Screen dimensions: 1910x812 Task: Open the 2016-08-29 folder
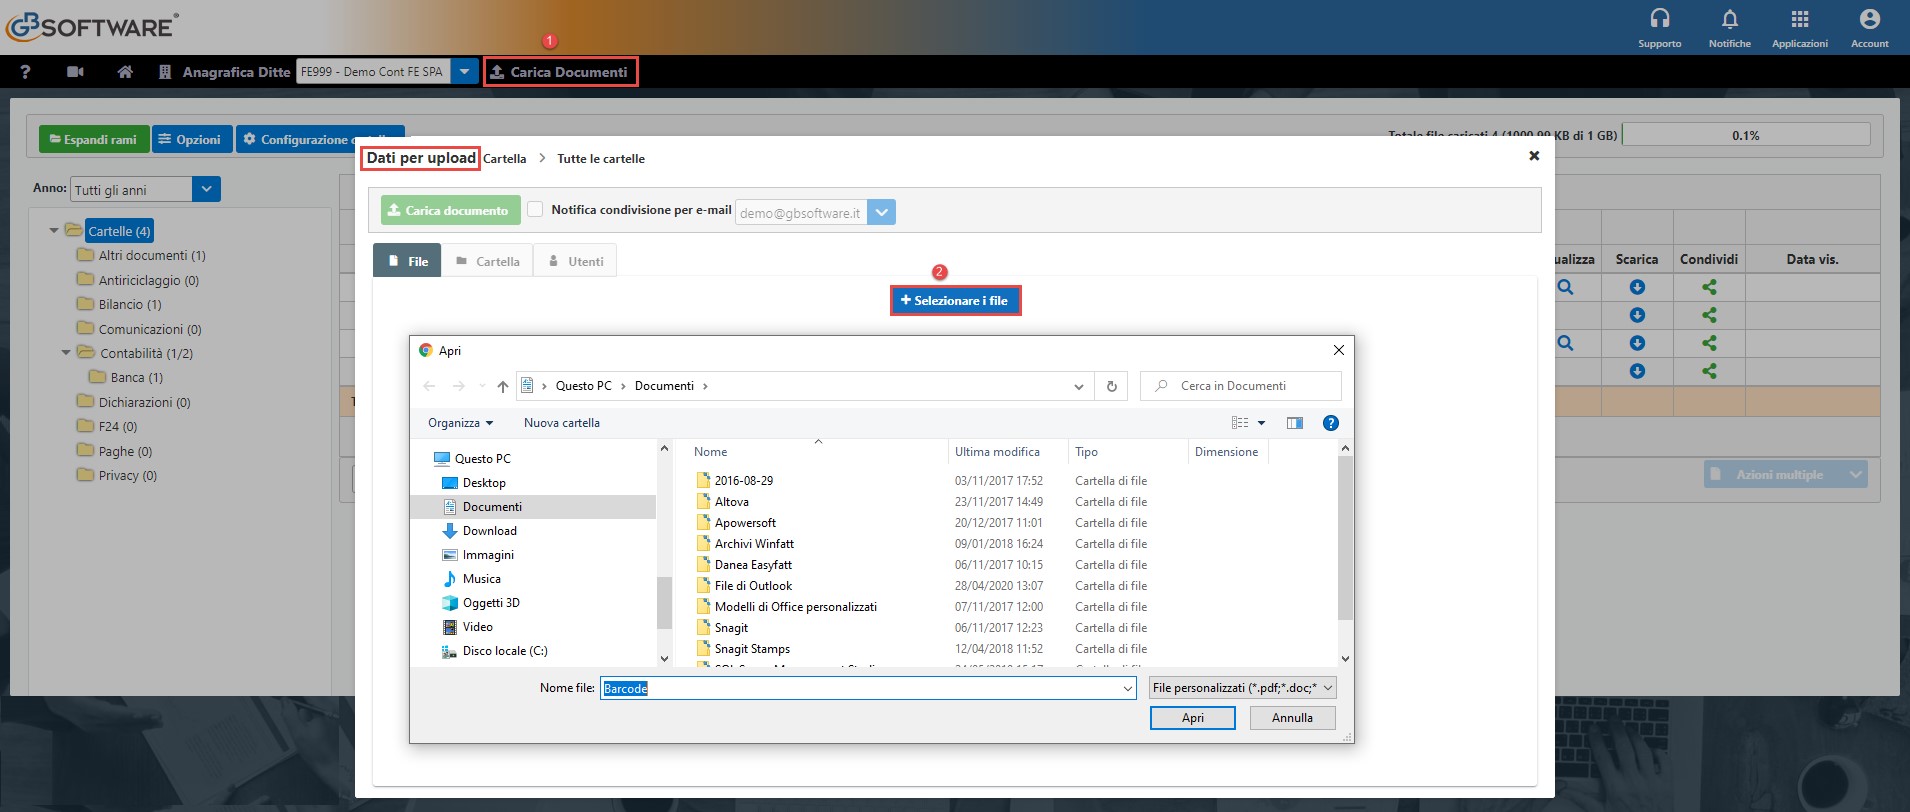point(743,481)
